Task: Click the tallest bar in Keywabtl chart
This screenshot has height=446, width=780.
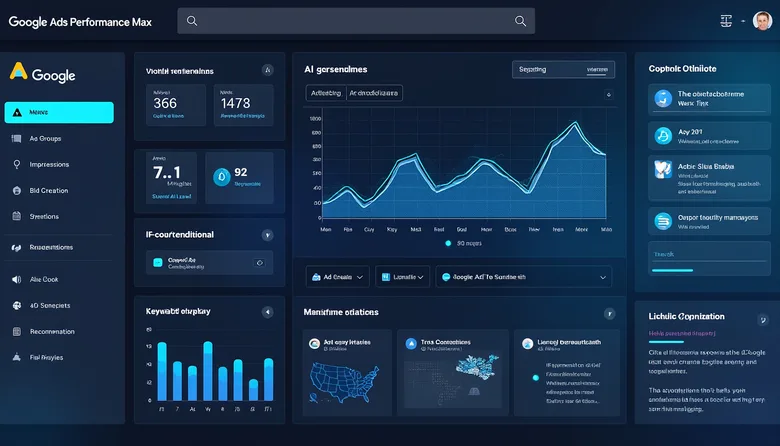Action: [208, 371]
